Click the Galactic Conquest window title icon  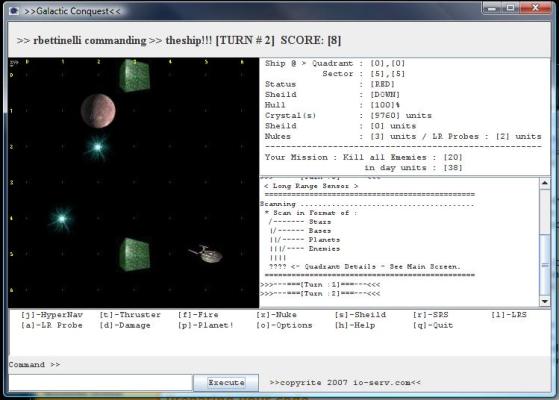[x=14, y=11]
